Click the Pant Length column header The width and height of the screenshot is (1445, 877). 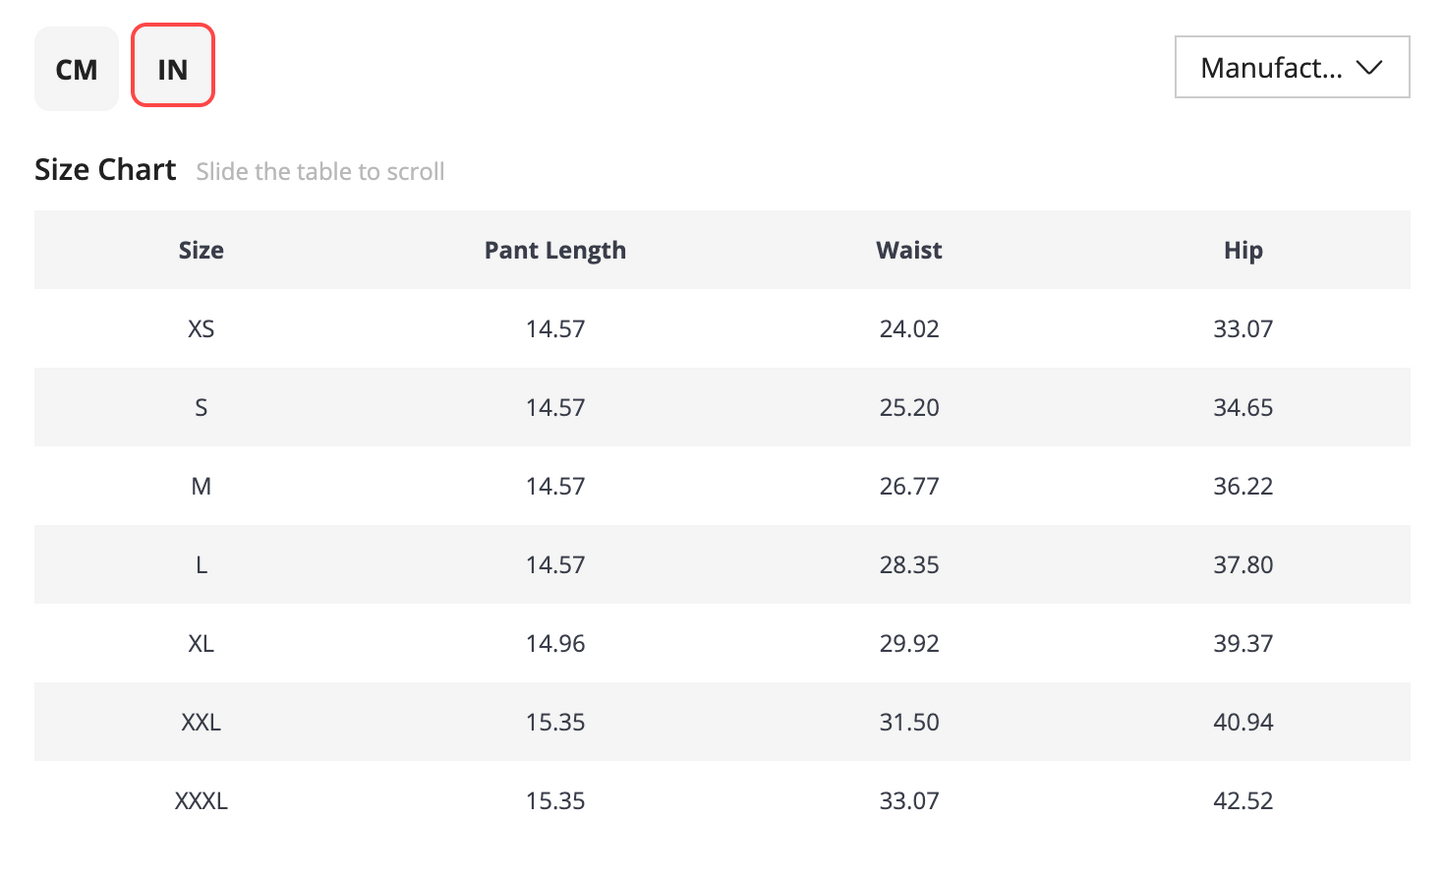[x=555, y=250]
